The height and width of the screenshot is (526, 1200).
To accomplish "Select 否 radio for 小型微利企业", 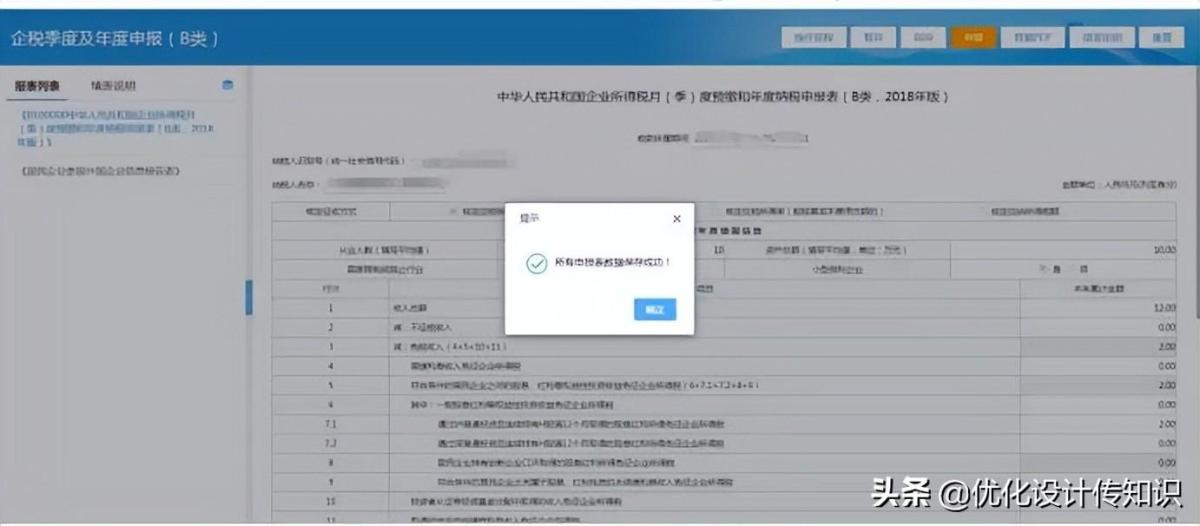I will point(1072,269).
